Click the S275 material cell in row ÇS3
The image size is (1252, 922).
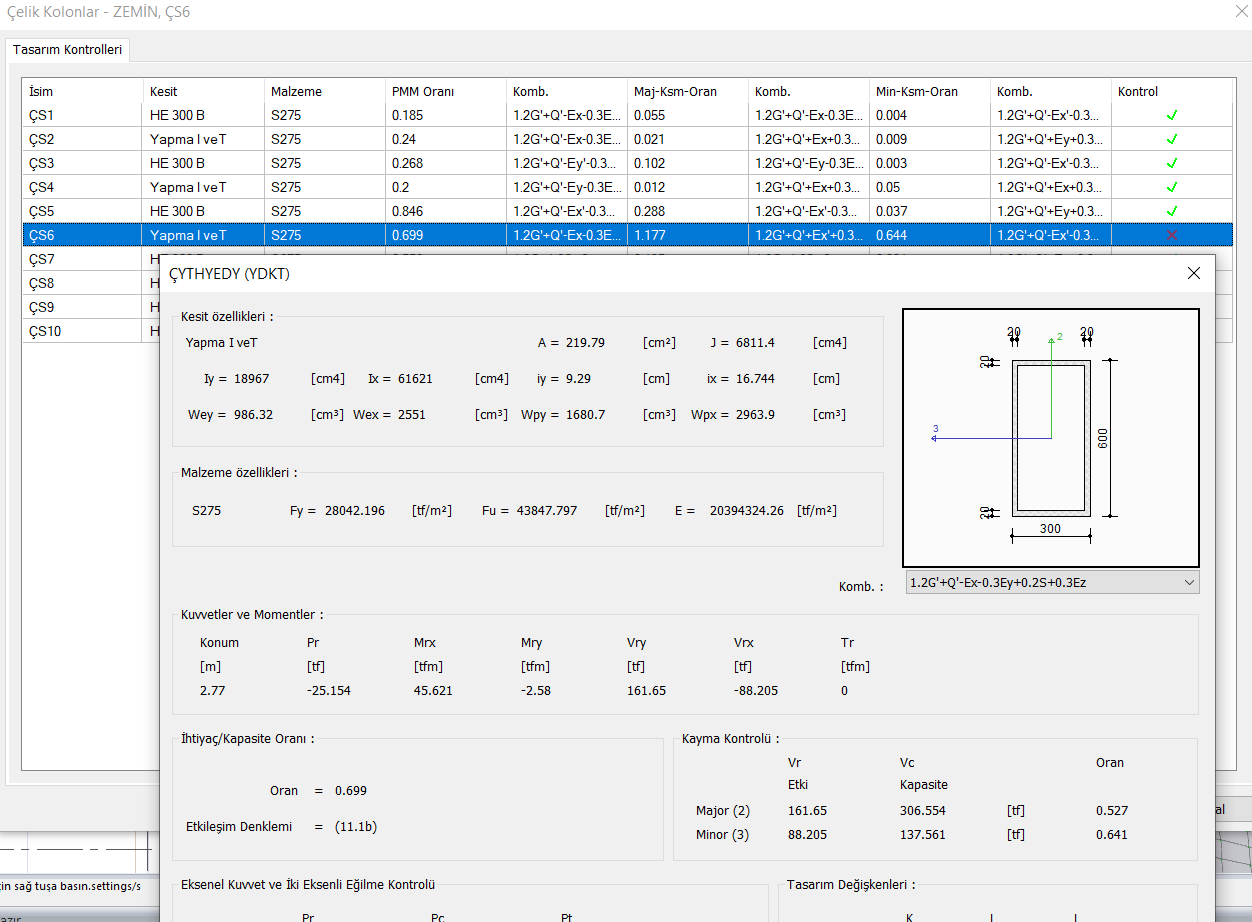[286, 163]
